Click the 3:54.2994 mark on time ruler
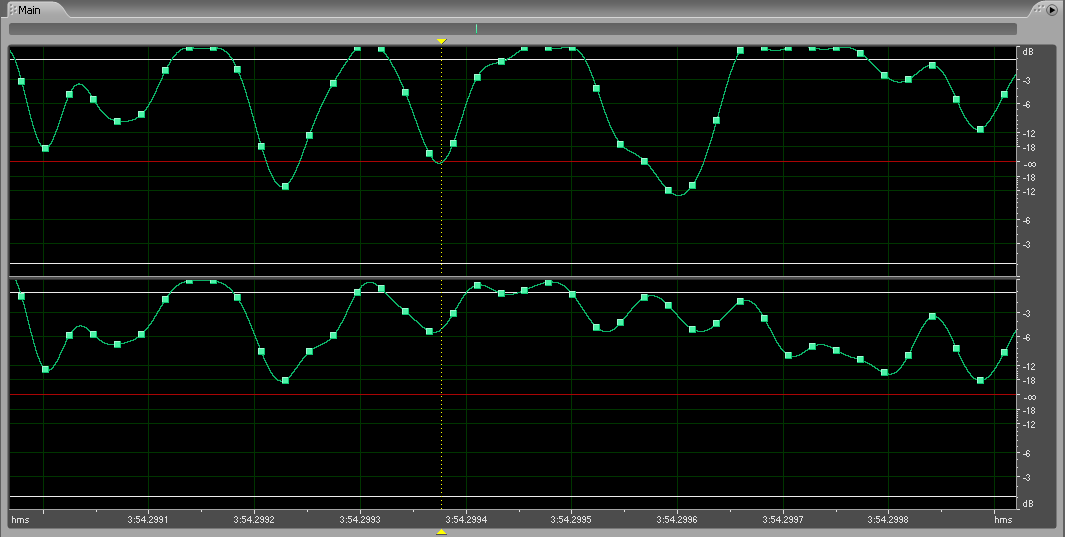Image resolution: width=1065 pixels, height=537 pixels. (x=466, y=519)
